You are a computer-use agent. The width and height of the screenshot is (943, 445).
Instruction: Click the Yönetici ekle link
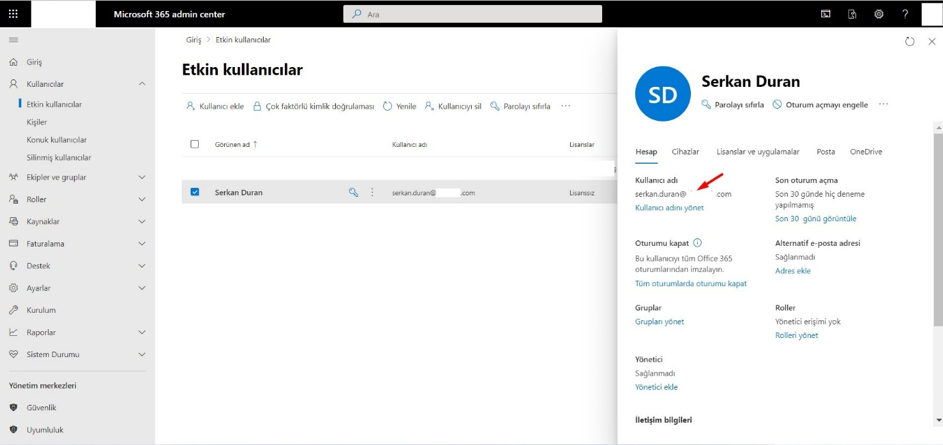pos(656,387)
